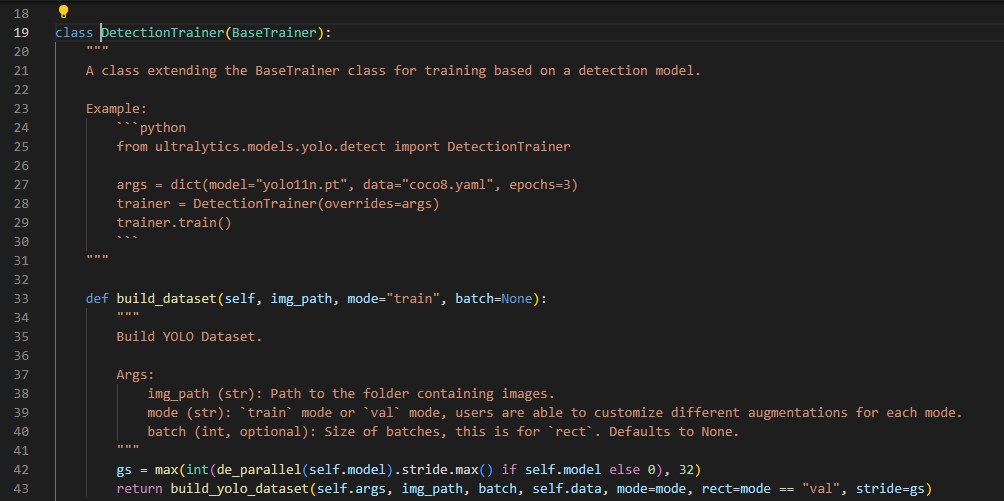Click the build_dataset function name
The image size is (1004, 501).
click(166, 299)
